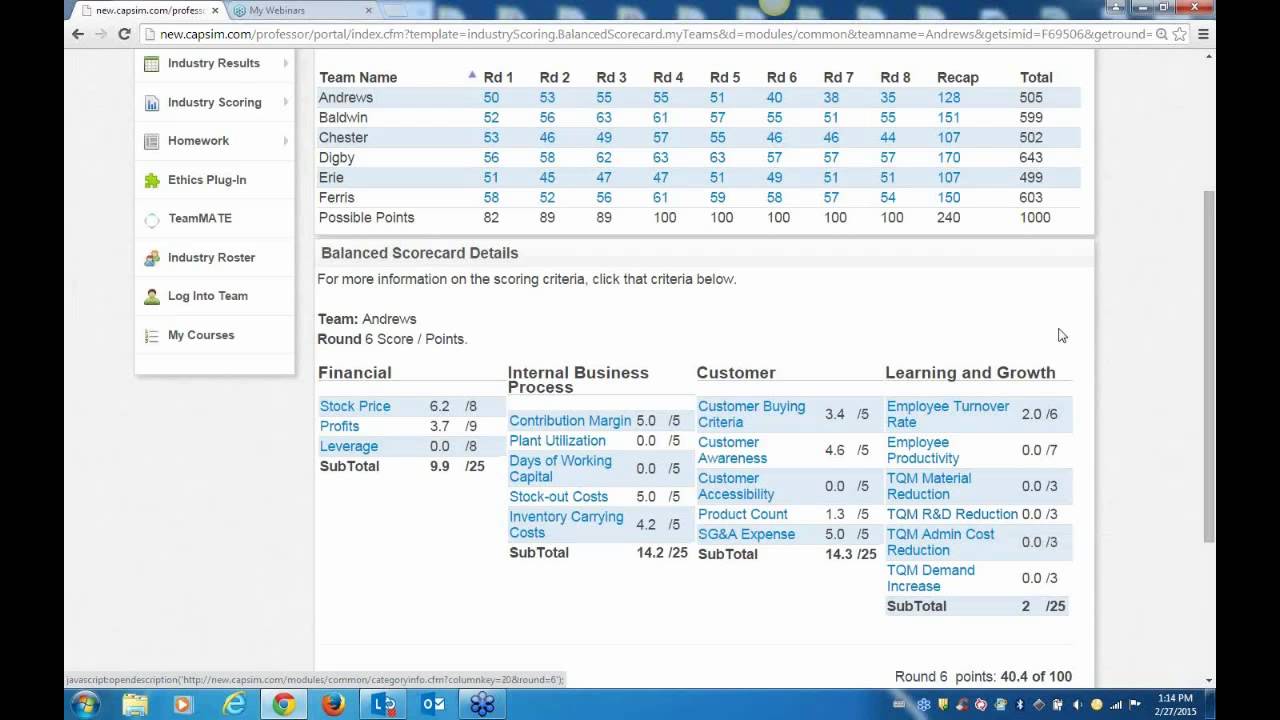Click the taskbar clock showing 1:14 PM
Screen dimensions: 1280x720
(x=1174, y=704)
